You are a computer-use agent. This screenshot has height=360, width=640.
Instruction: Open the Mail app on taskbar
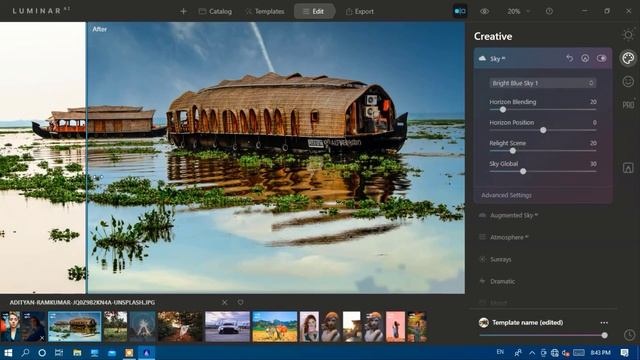[x=112, y=353]
